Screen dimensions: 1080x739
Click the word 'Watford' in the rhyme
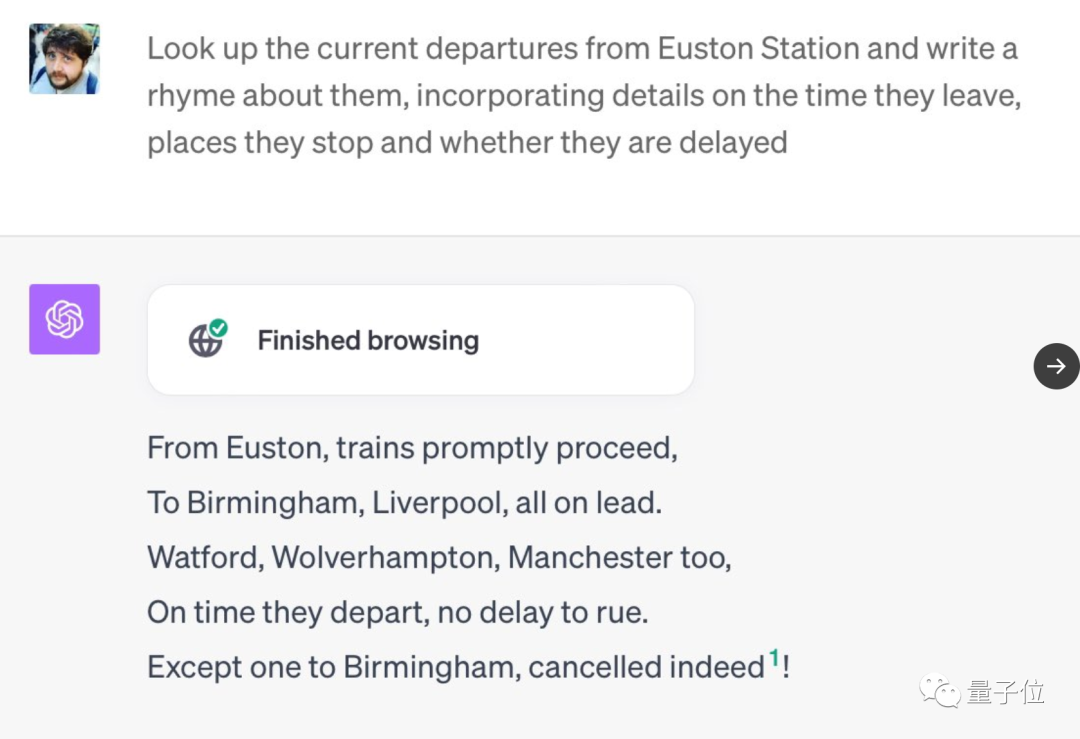coord(206,557)
